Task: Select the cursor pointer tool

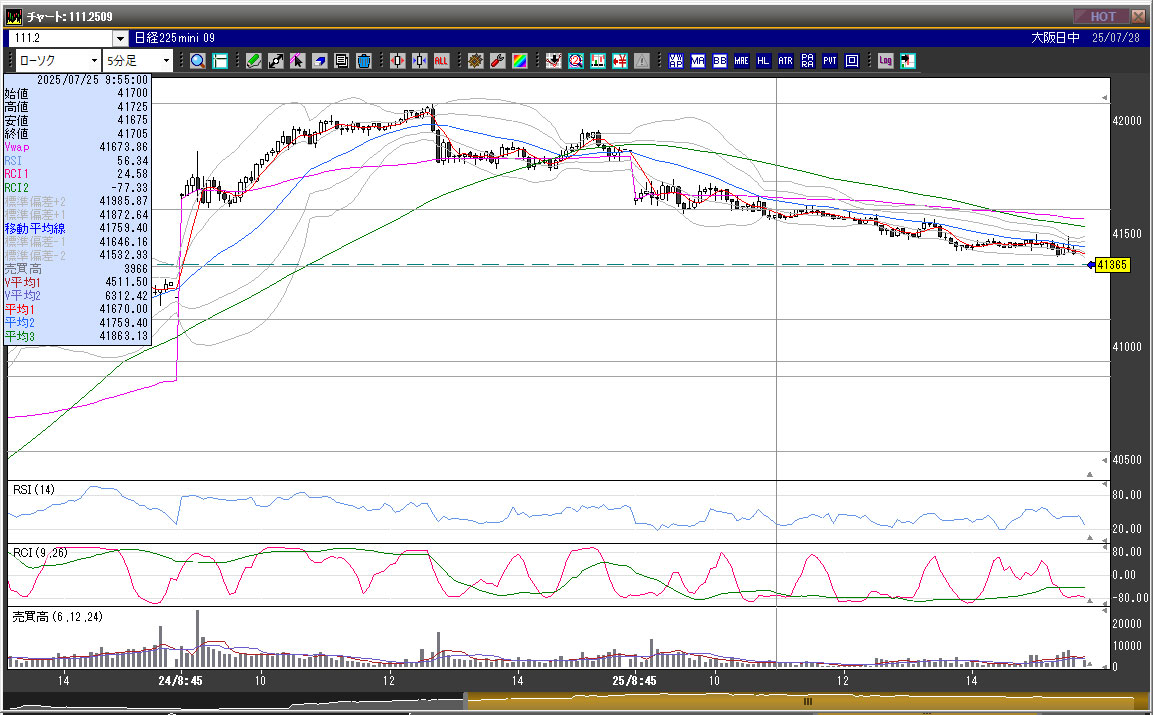Action: point(297,61)
